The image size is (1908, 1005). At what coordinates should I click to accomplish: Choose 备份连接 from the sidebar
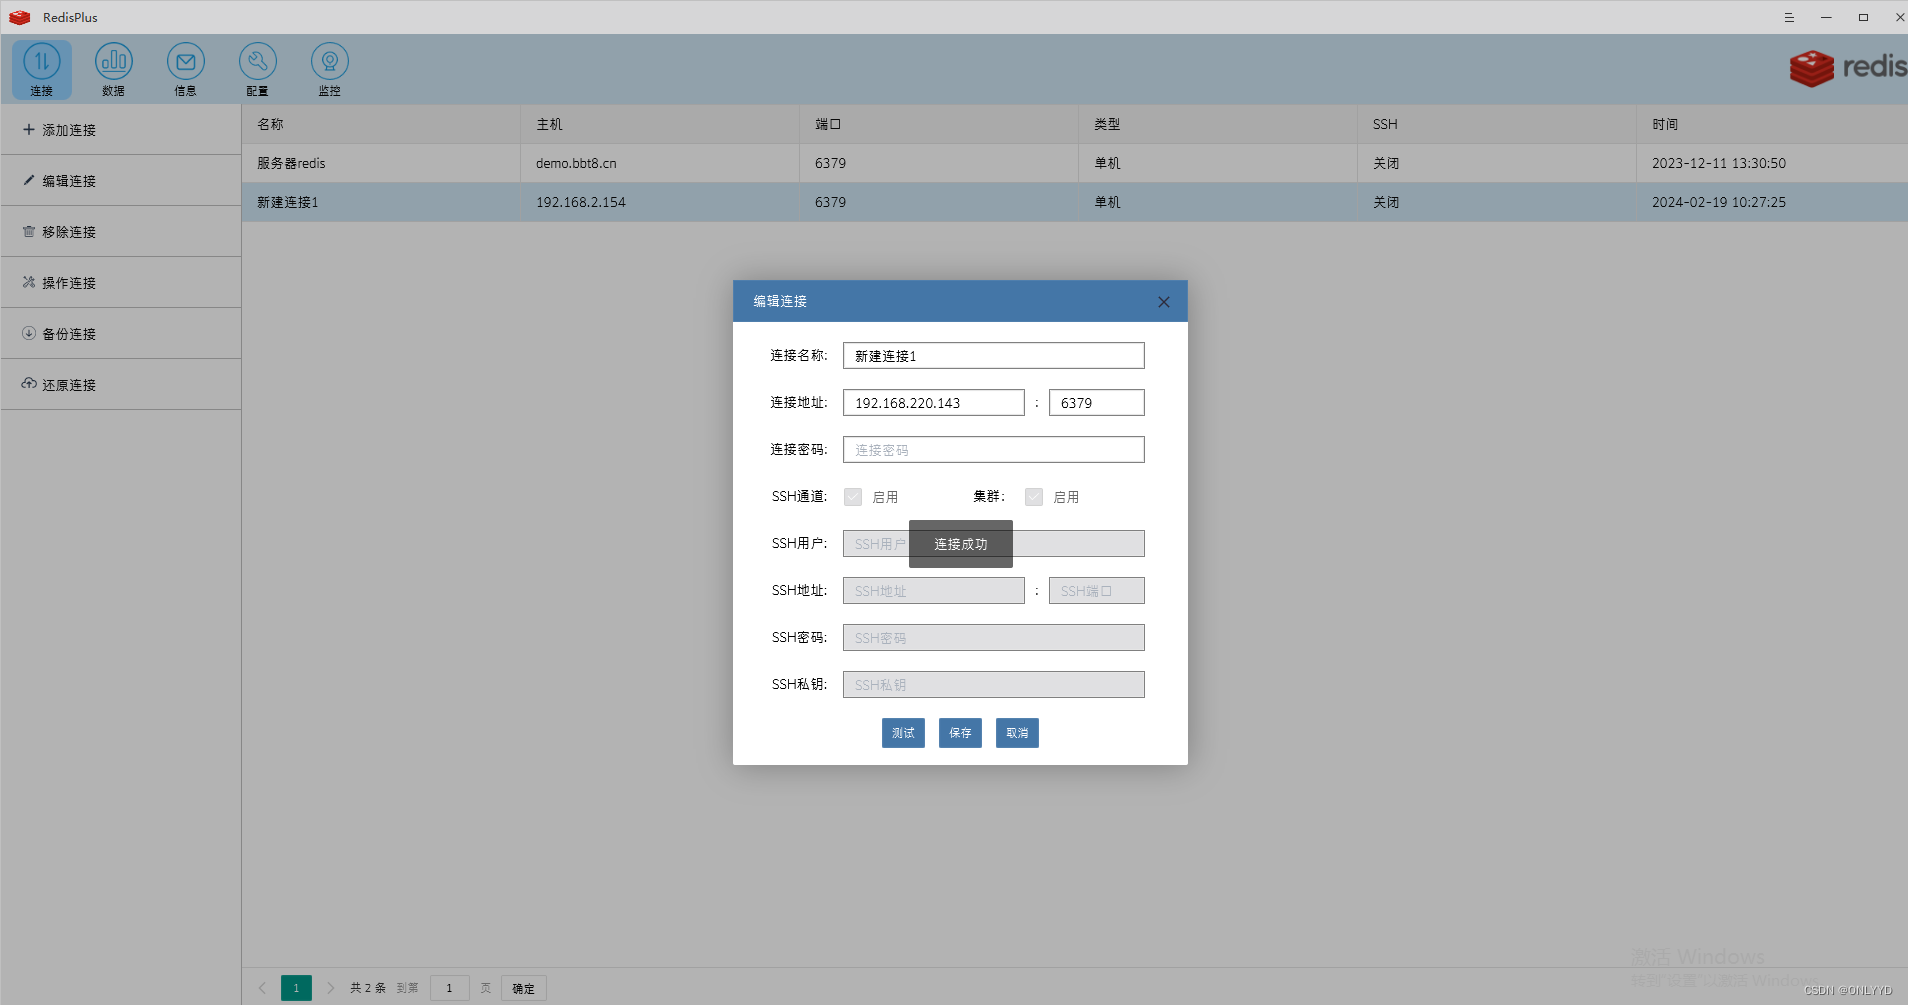tap(69, 334)
